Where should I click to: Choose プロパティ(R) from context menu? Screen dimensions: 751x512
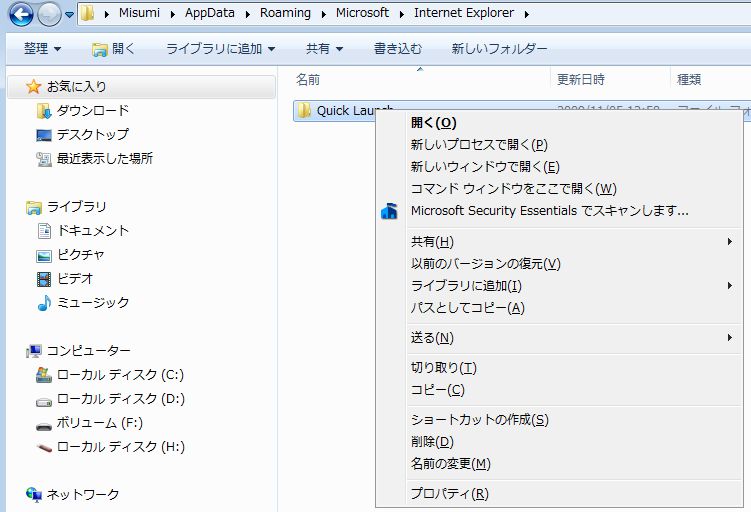450,494
